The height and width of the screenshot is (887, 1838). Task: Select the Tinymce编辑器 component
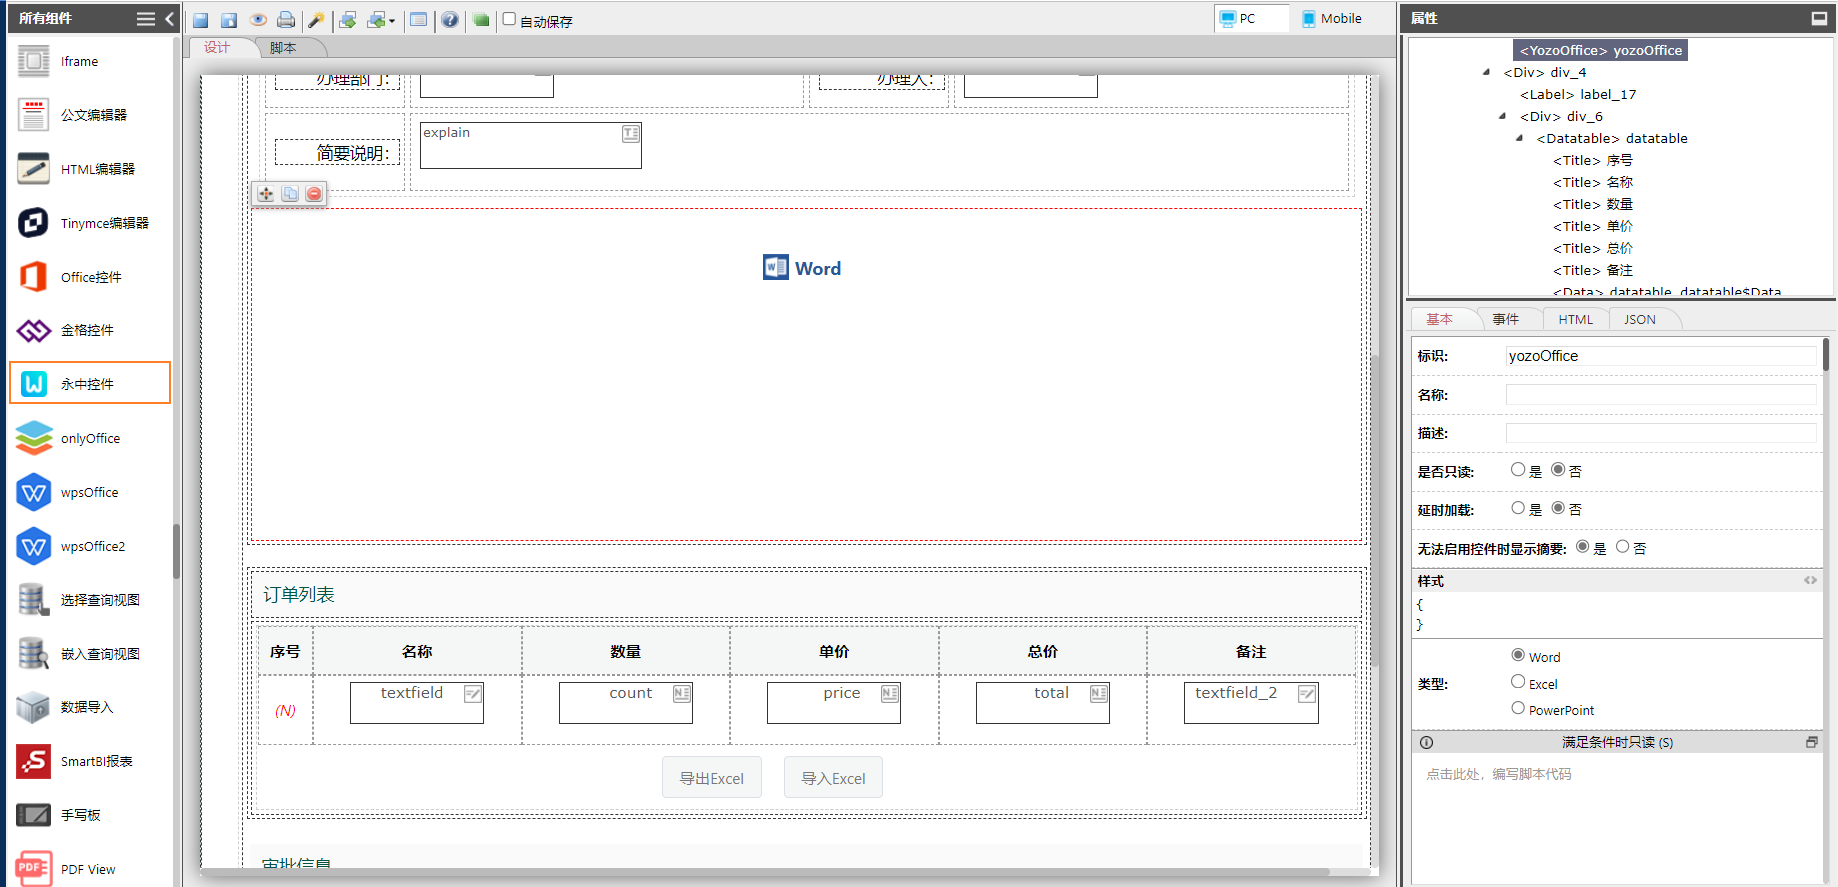90,223
